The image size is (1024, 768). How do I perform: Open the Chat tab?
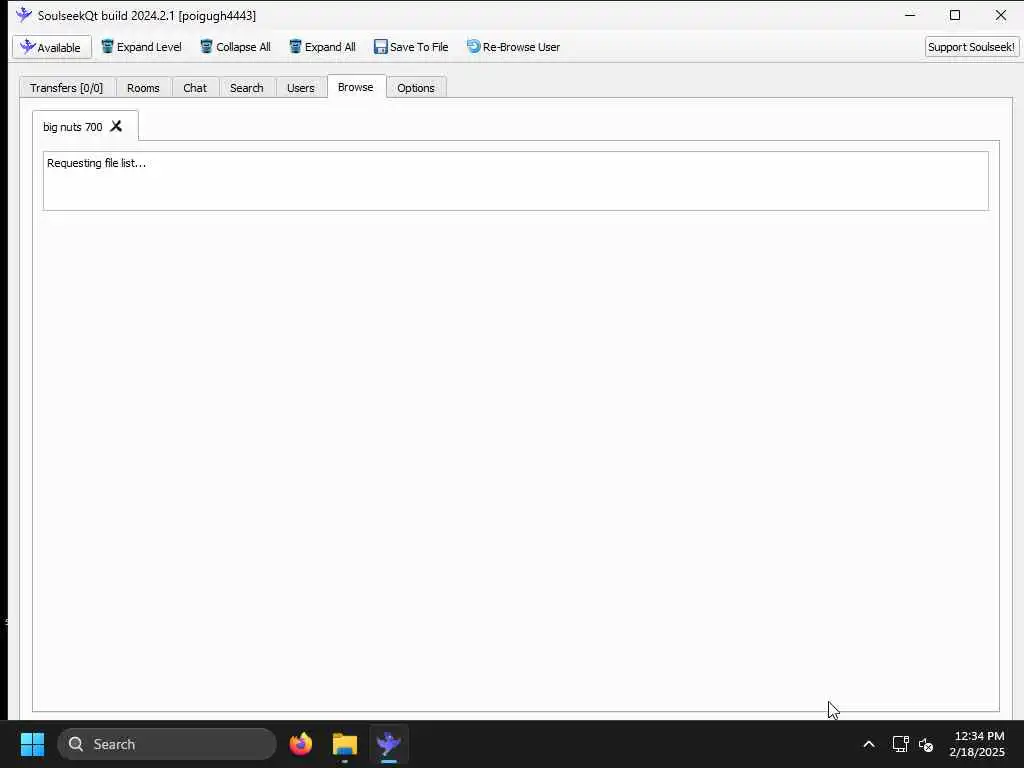195,88
